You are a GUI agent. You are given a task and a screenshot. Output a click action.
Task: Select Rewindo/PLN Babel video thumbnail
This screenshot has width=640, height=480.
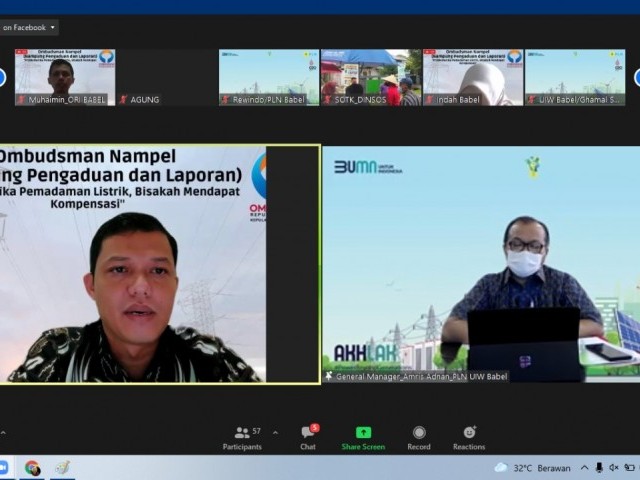(268, 77)
